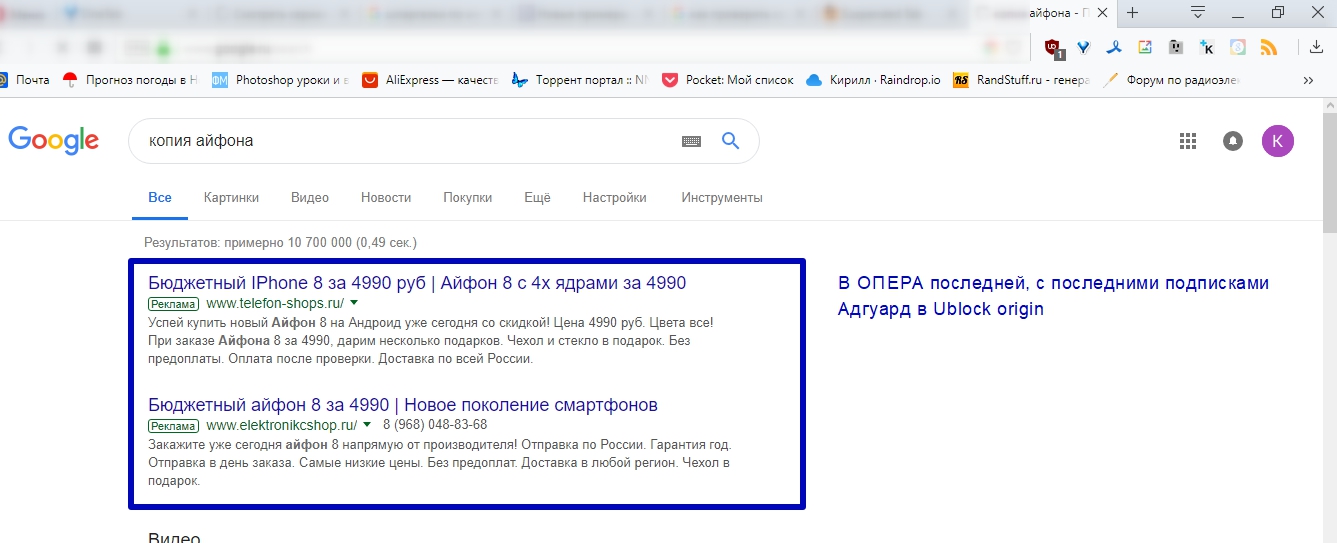Click the colorful rounded-square extension icon
Viewport: 1337px width, 543px height.
click(1238, 47)
